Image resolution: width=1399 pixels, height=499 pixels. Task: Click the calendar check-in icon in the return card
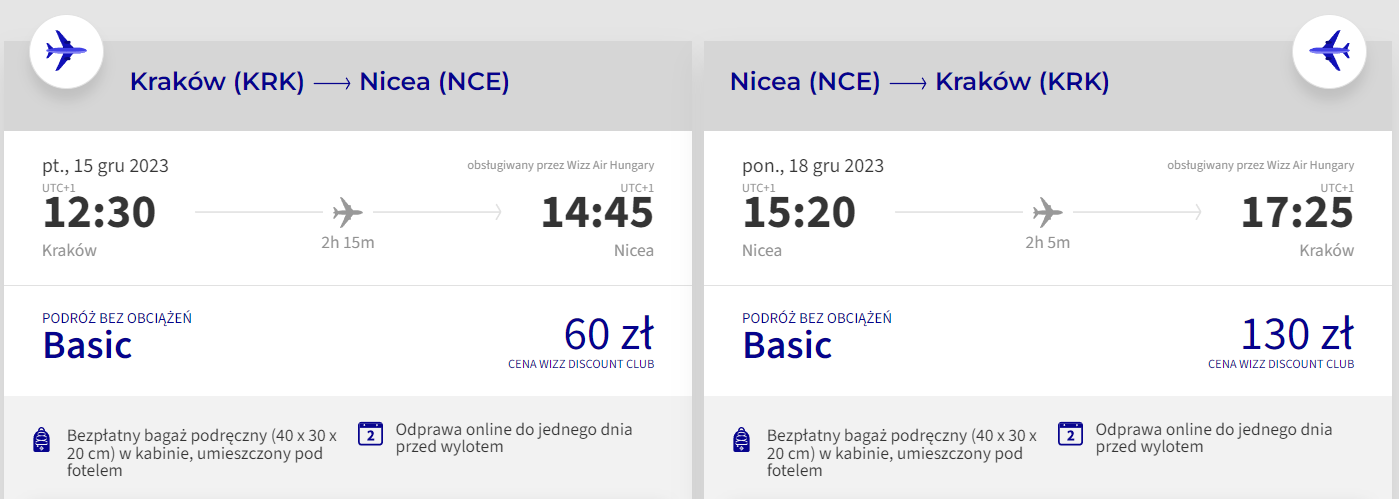1071,433
